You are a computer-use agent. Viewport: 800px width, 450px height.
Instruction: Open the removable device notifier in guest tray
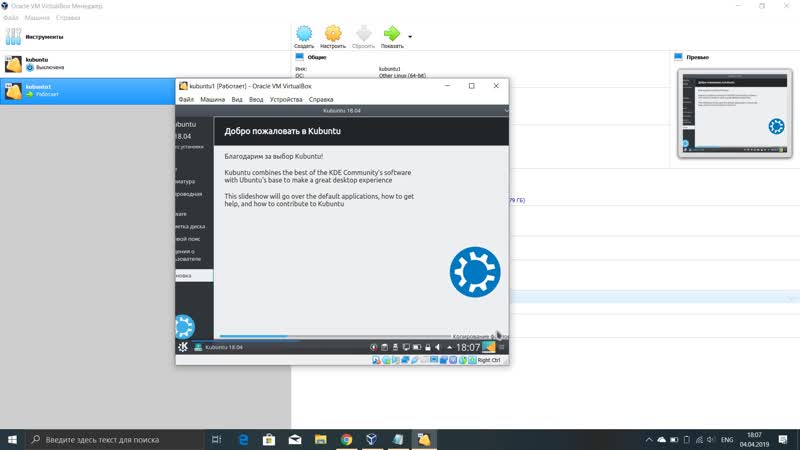point(395,347)
